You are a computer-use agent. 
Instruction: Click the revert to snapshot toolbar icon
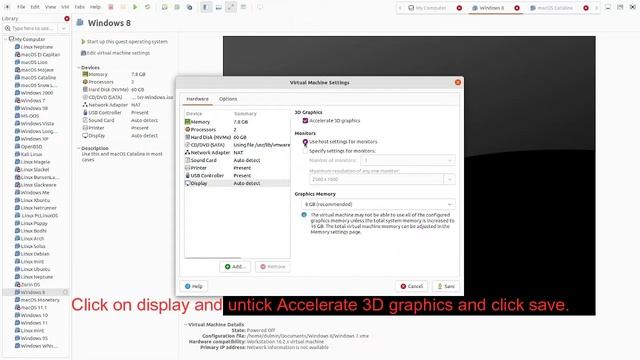click(177, 7)
